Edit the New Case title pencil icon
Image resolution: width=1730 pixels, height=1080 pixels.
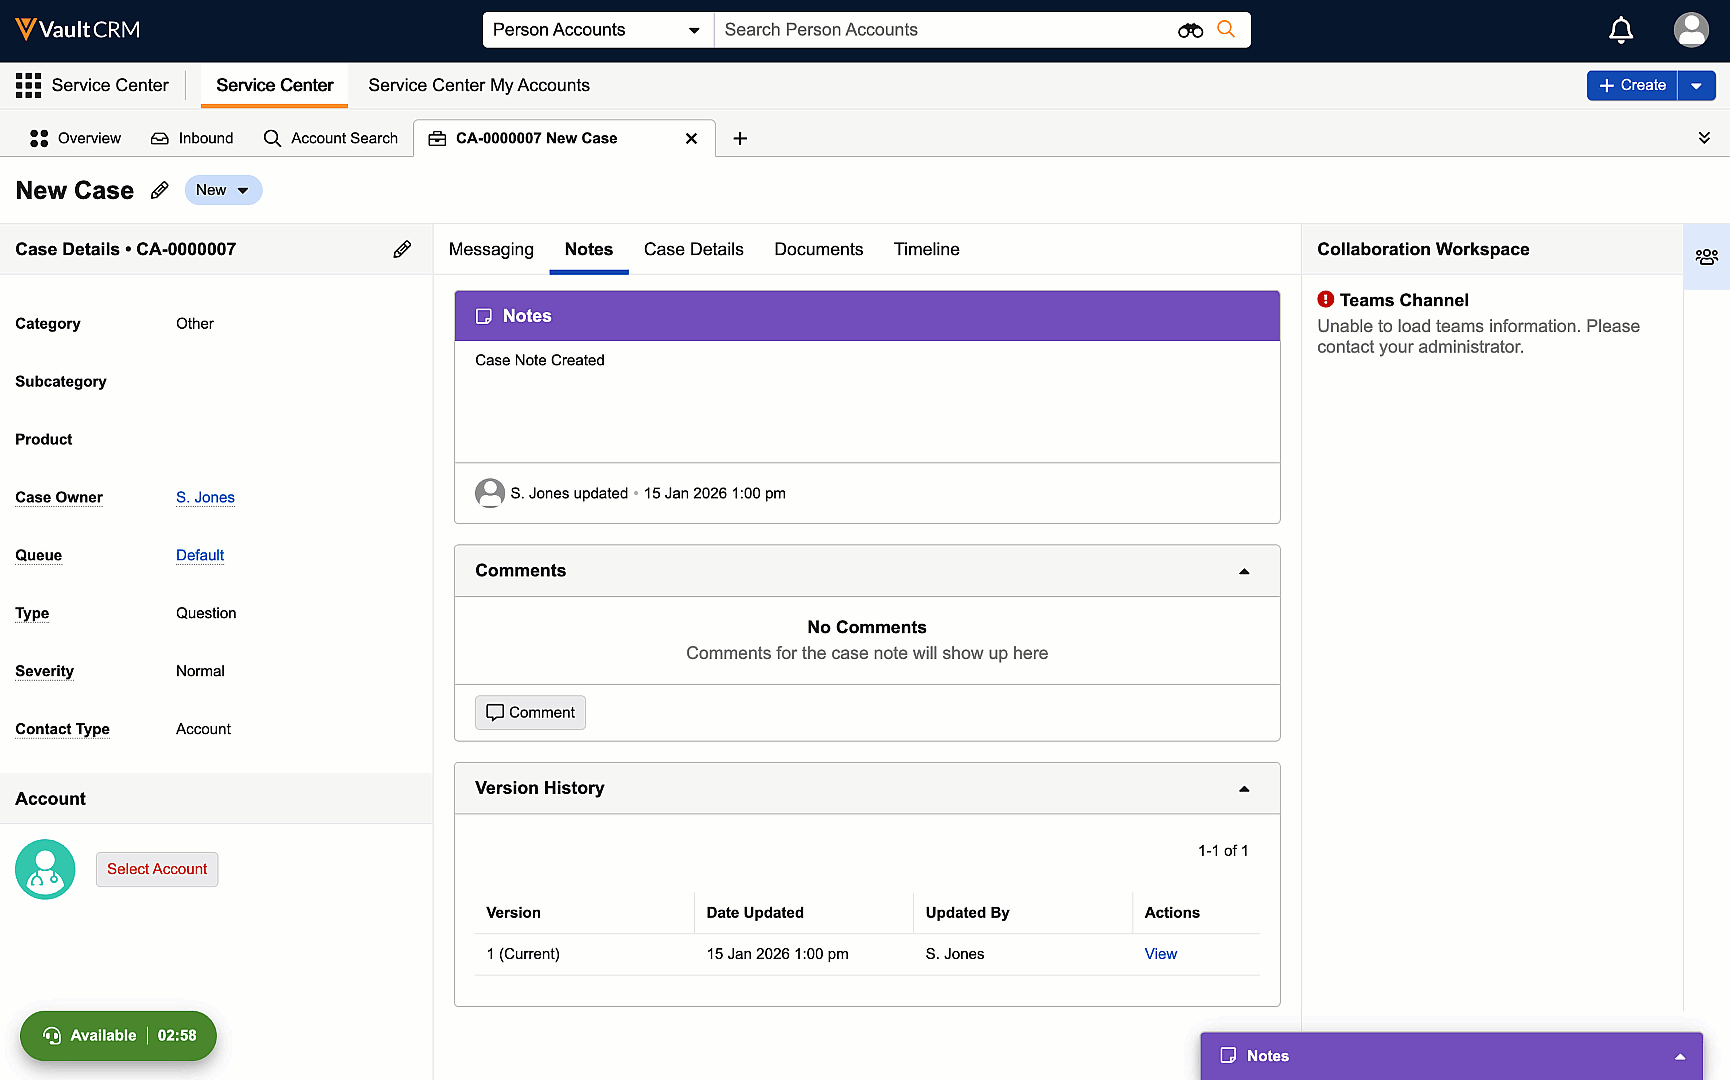point(159,190)
